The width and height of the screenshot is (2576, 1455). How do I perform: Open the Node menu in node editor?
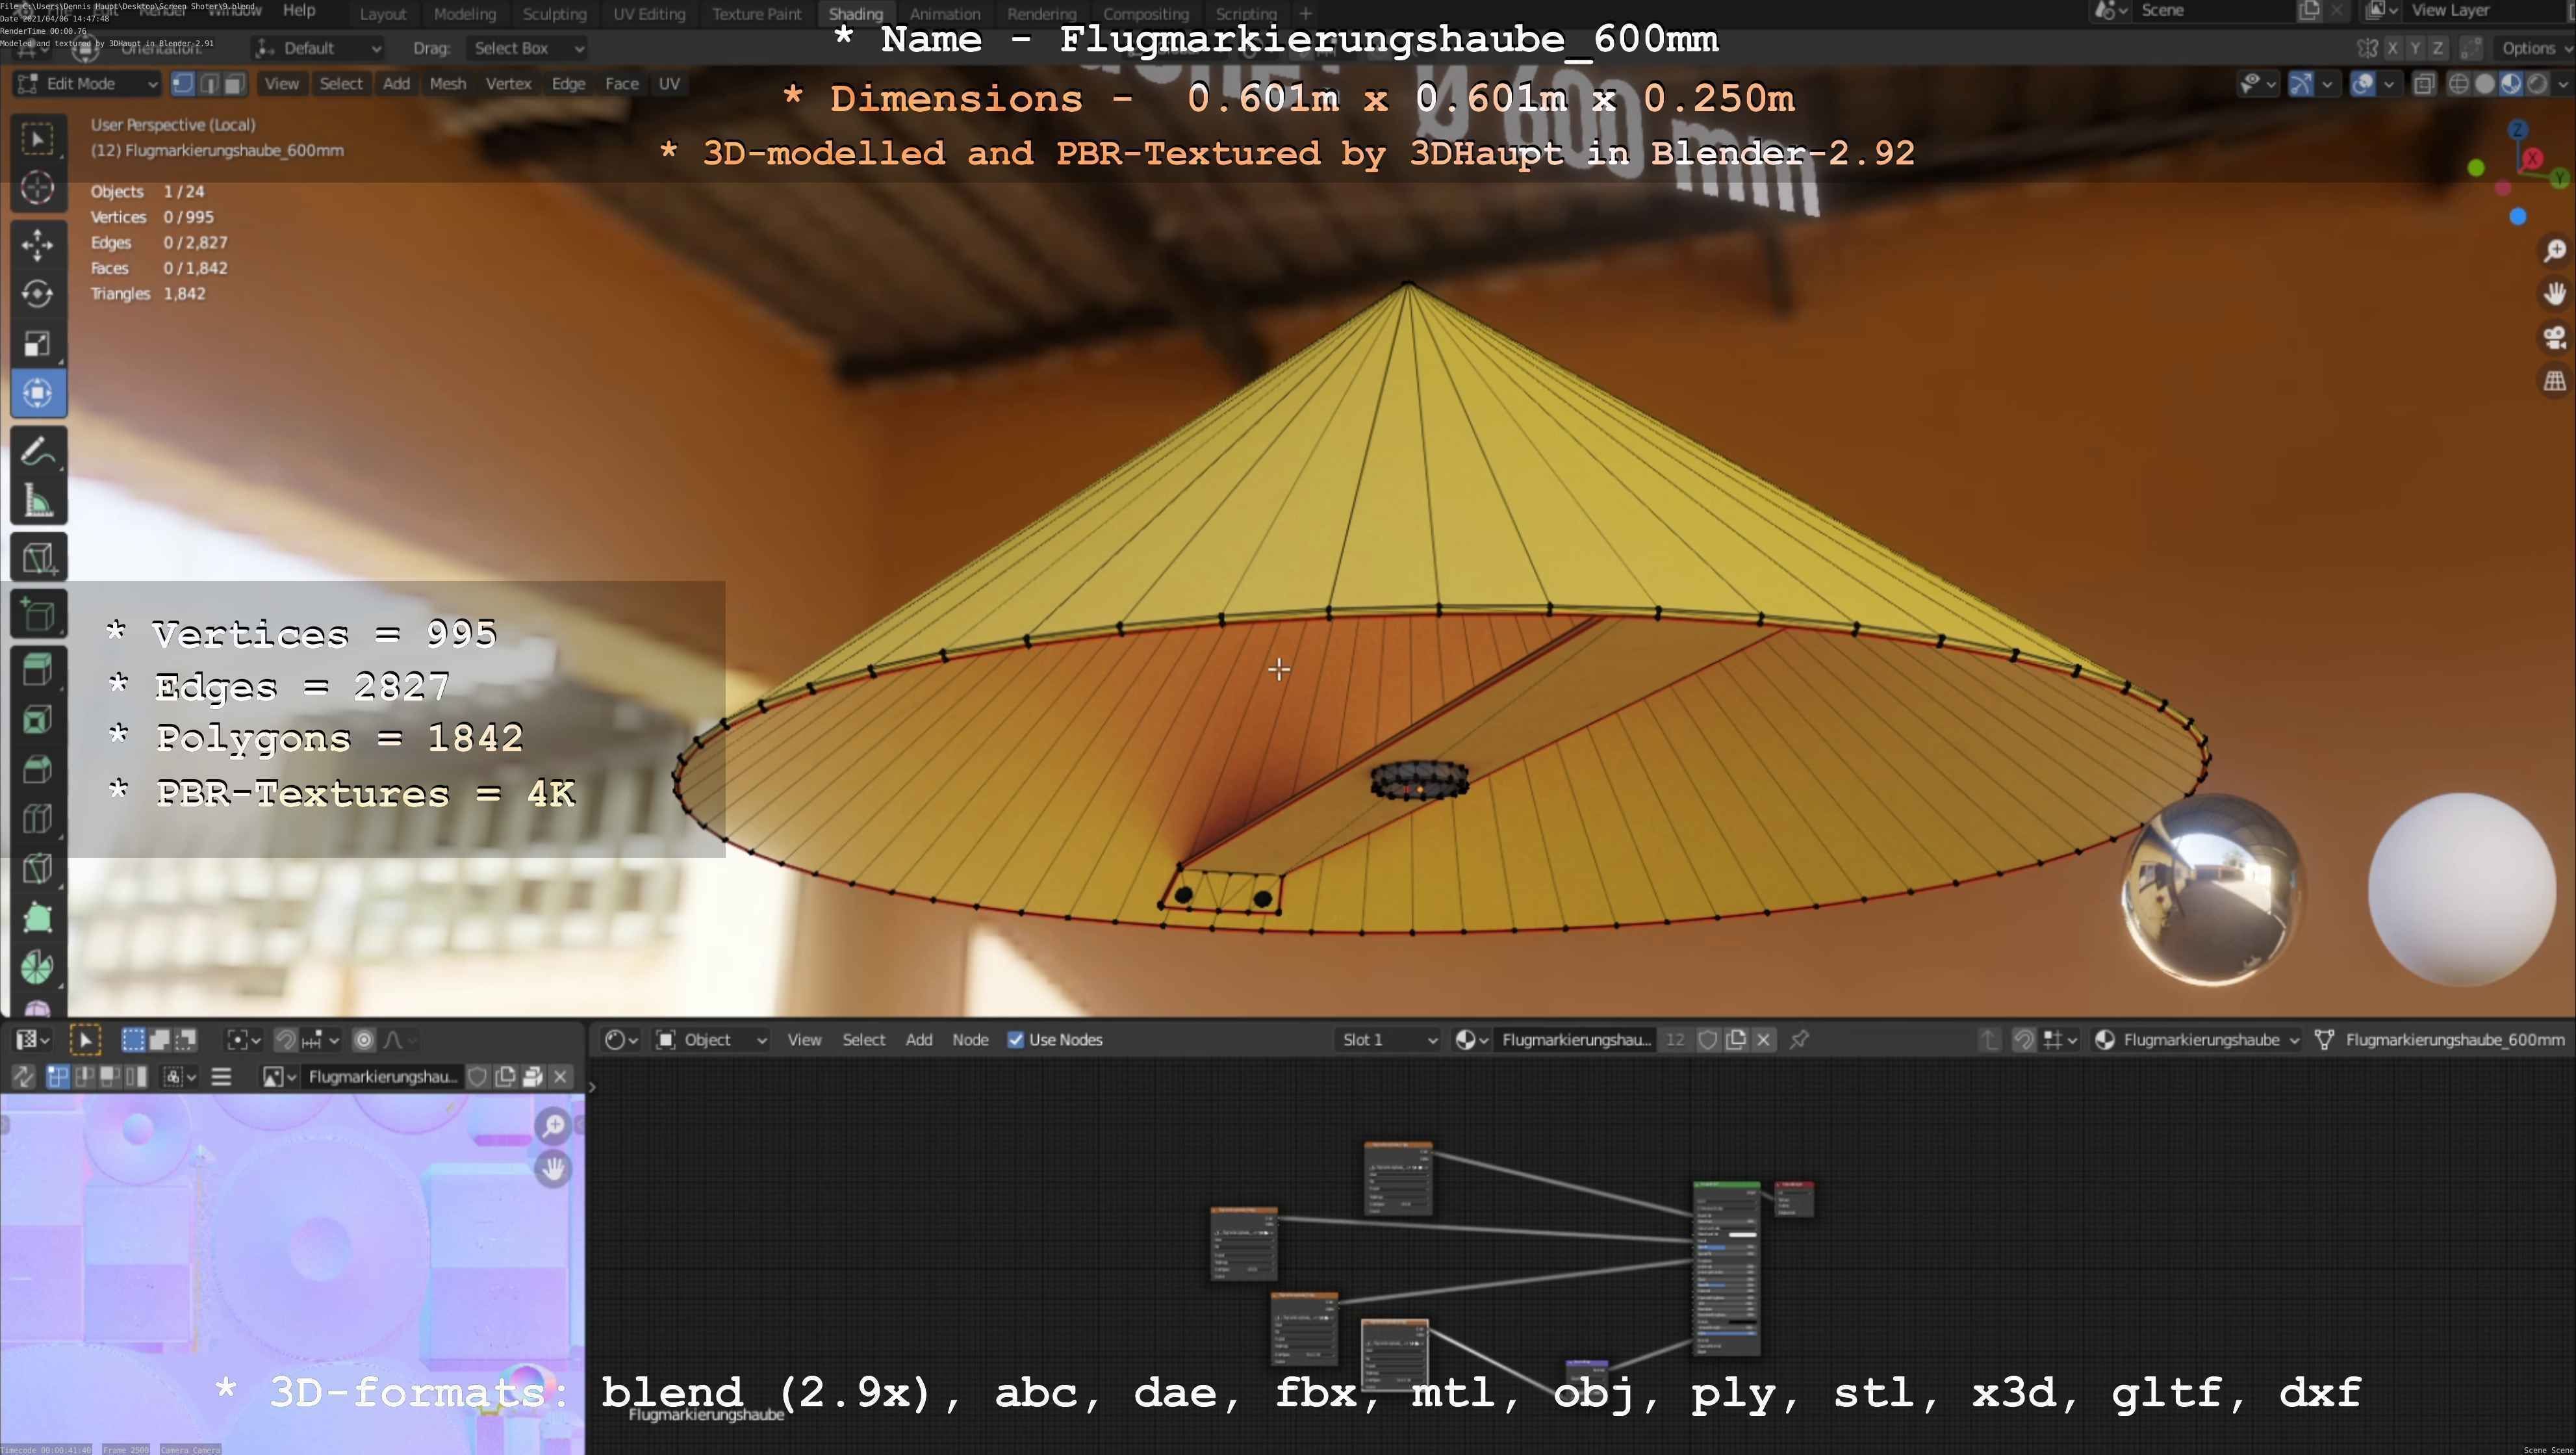(970, 1040)
